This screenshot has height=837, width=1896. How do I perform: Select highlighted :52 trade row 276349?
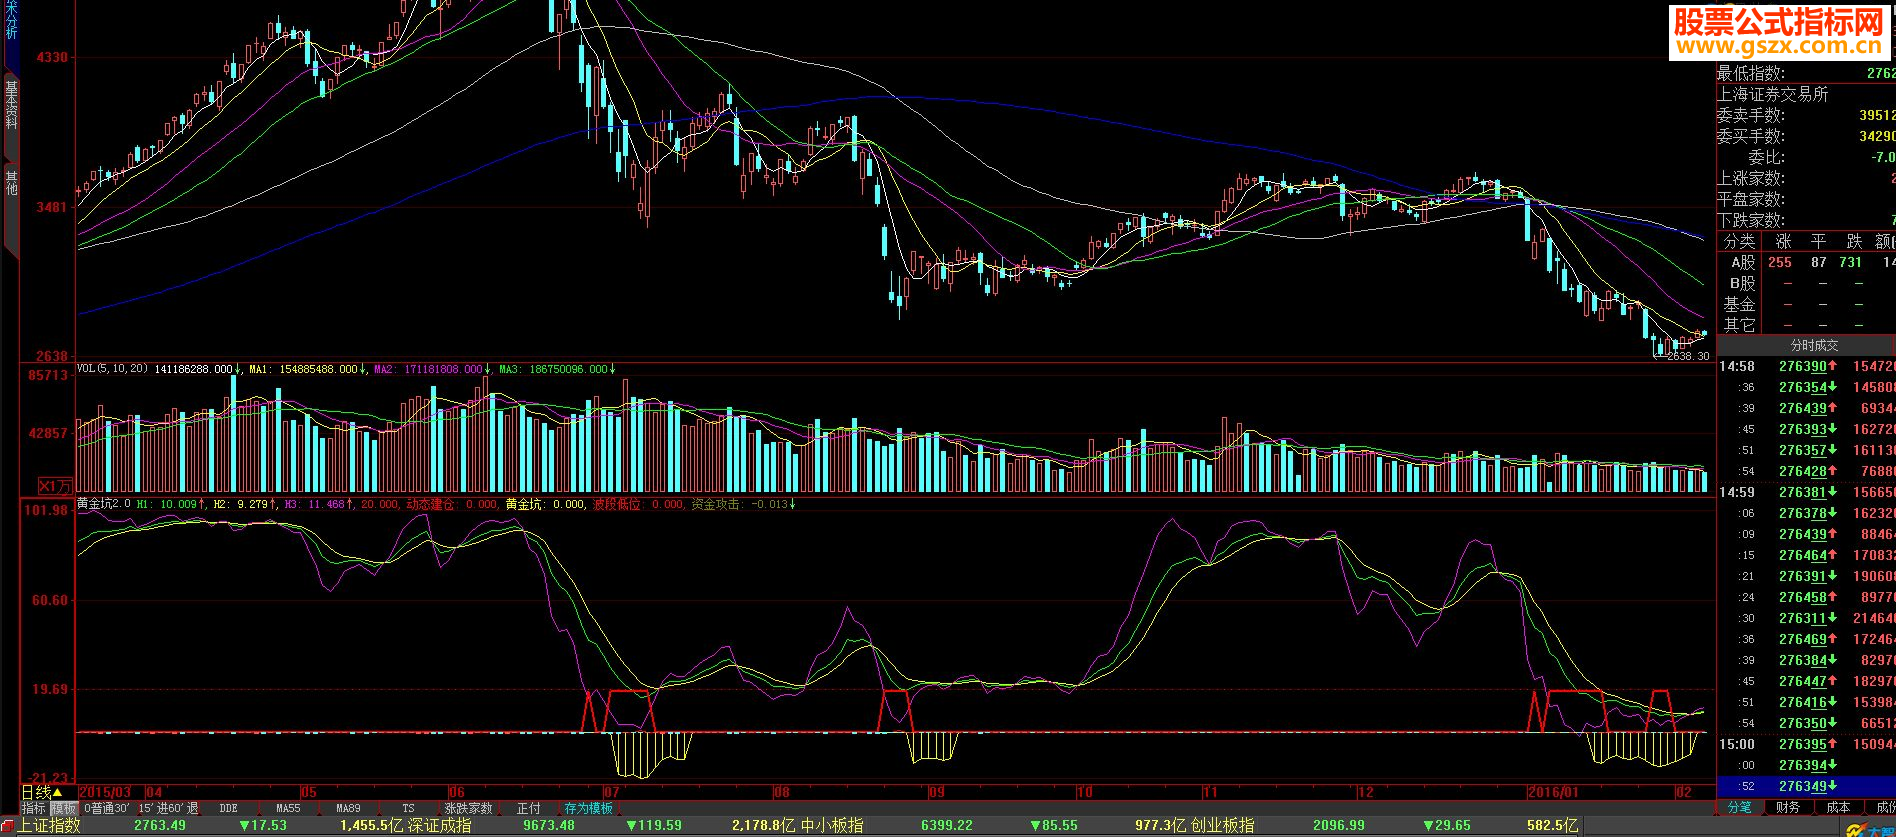tap(1806, 786)
